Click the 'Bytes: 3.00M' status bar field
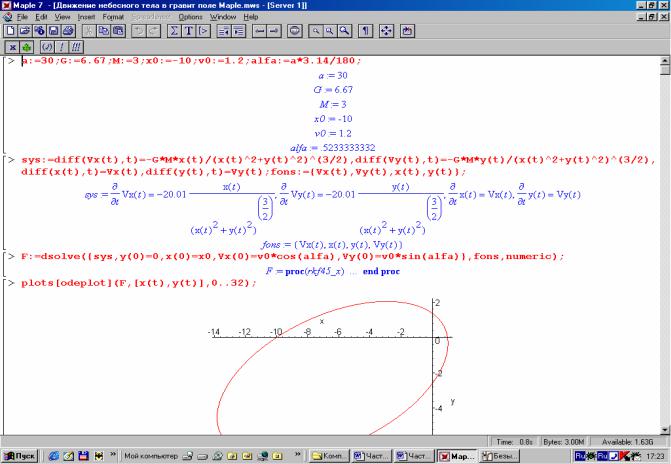Viewport: 671px width, 464px height. pyautogui.click(x=564, y=442)
